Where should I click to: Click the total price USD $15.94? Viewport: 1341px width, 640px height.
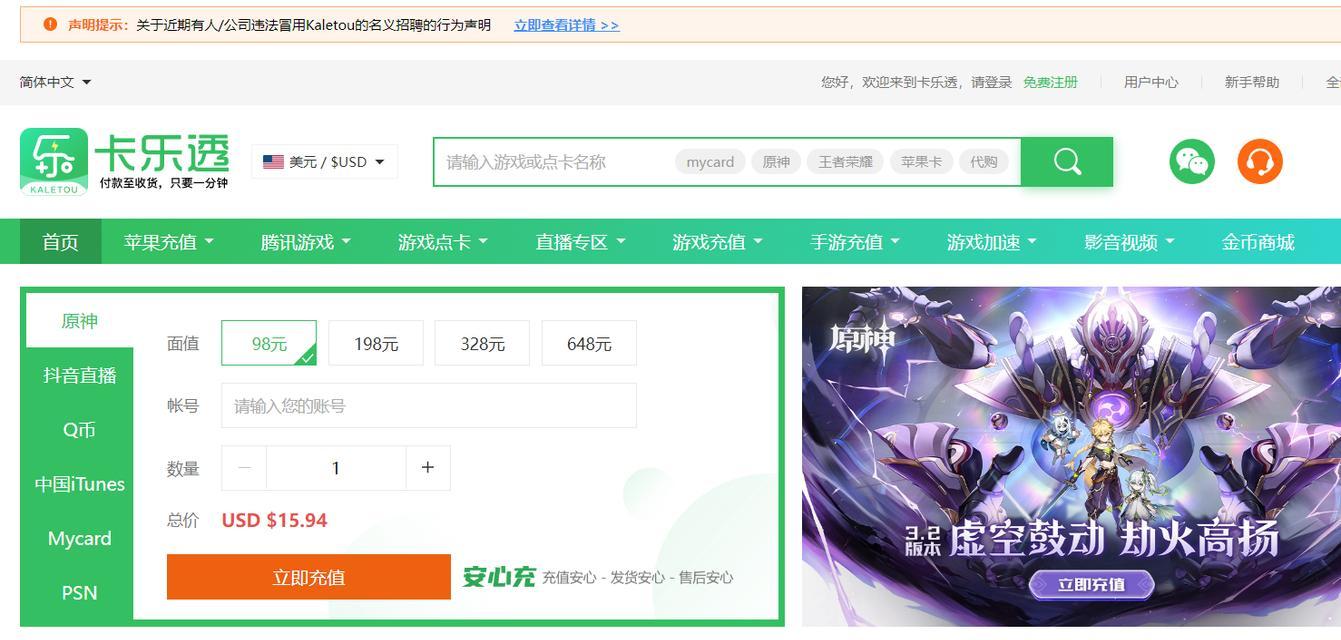(x=274, y=520)
